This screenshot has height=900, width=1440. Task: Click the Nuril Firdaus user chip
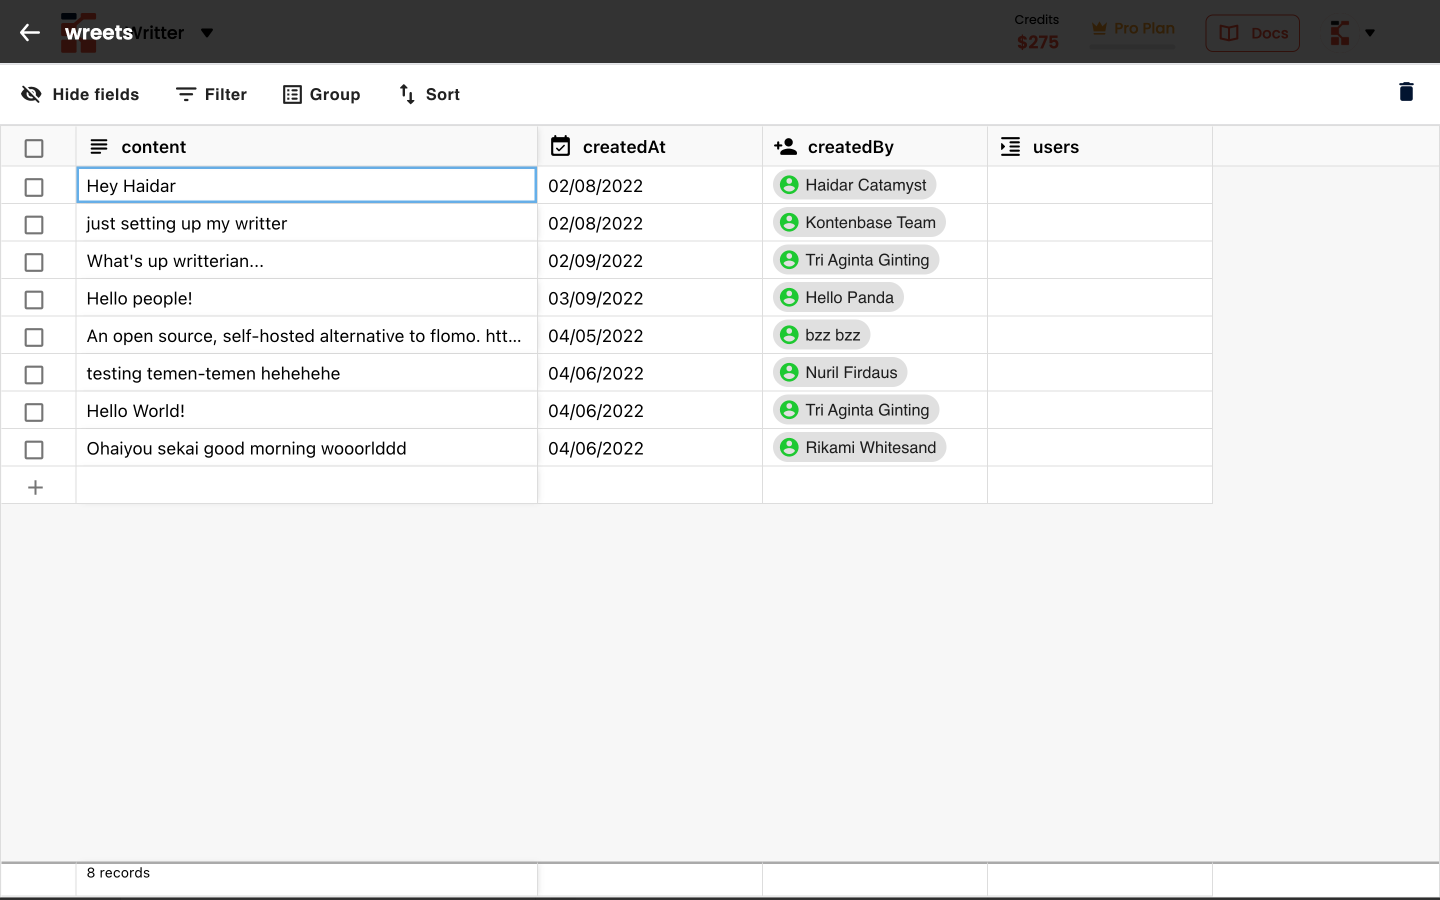(840, 372)
